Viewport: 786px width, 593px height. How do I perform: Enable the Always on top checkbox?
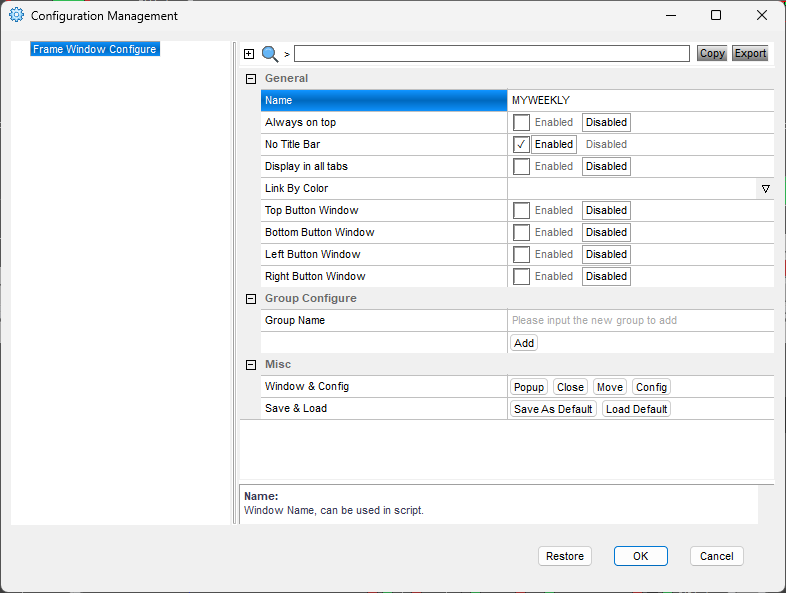click(521, 123)
